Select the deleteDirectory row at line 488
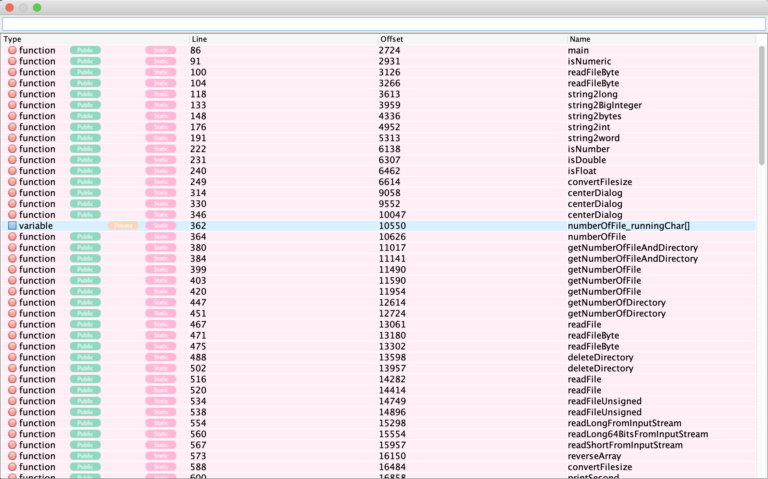 click(x=379, y=357)
